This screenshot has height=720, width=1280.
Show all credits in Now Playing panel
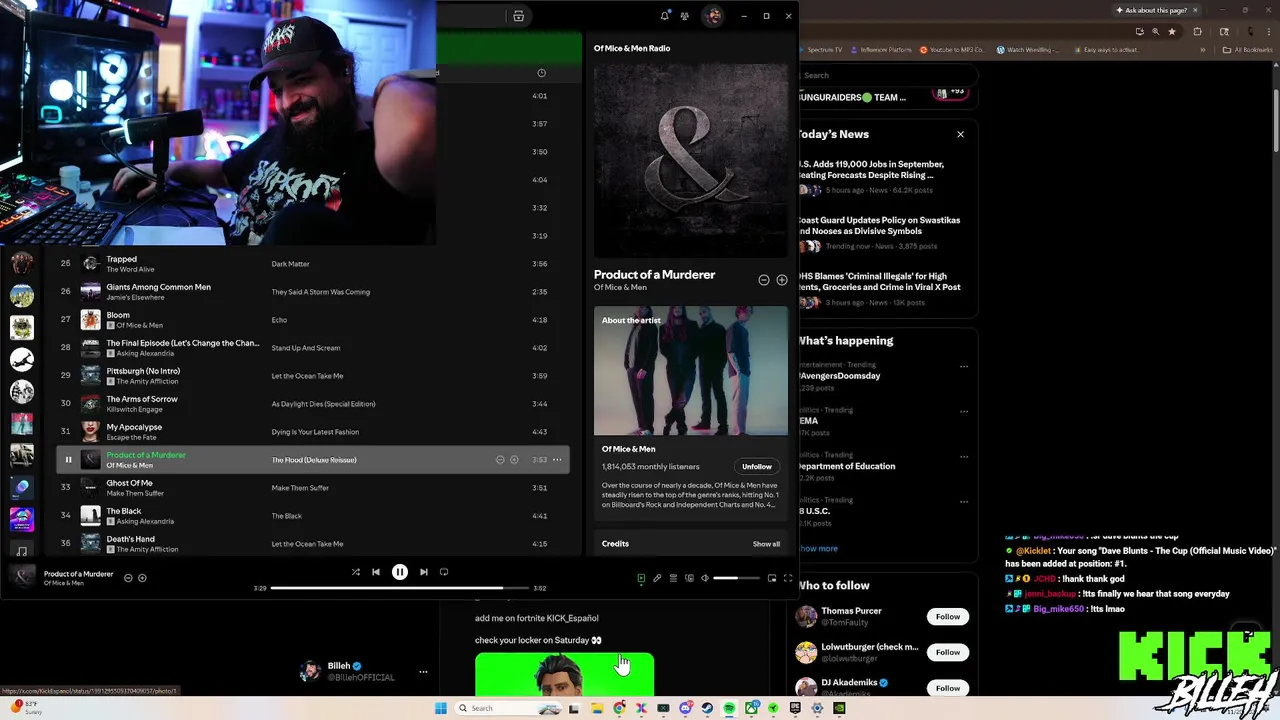[x=766, y=544]
